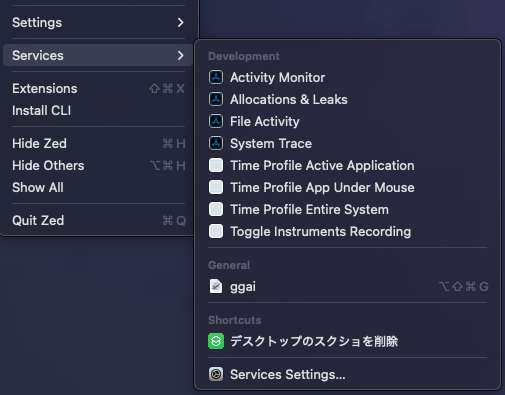
Task: Click the Time Profile App Under Mouse icon
Action: [x=216, y=187]
